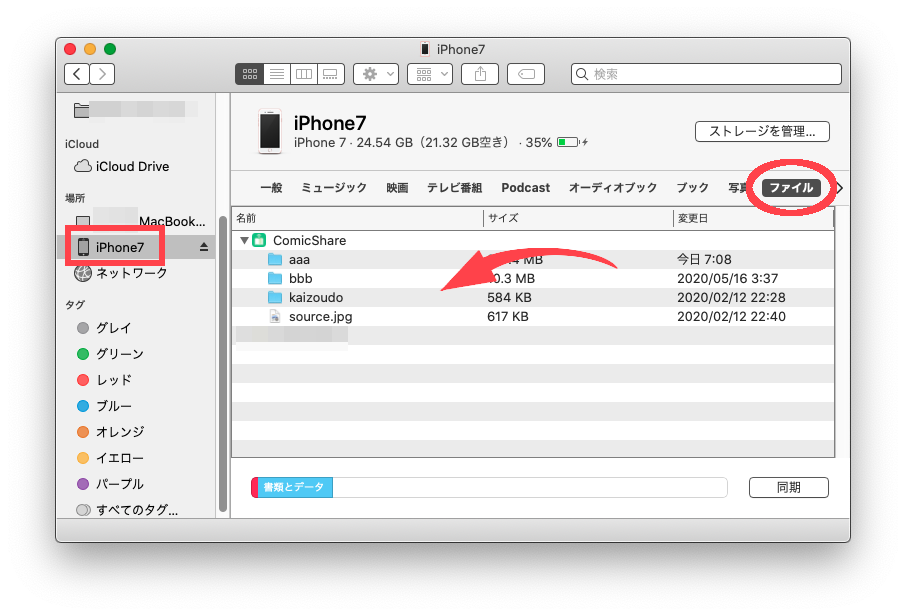
Task: Select the ComicShare app icon
Action: click(259, 240)
